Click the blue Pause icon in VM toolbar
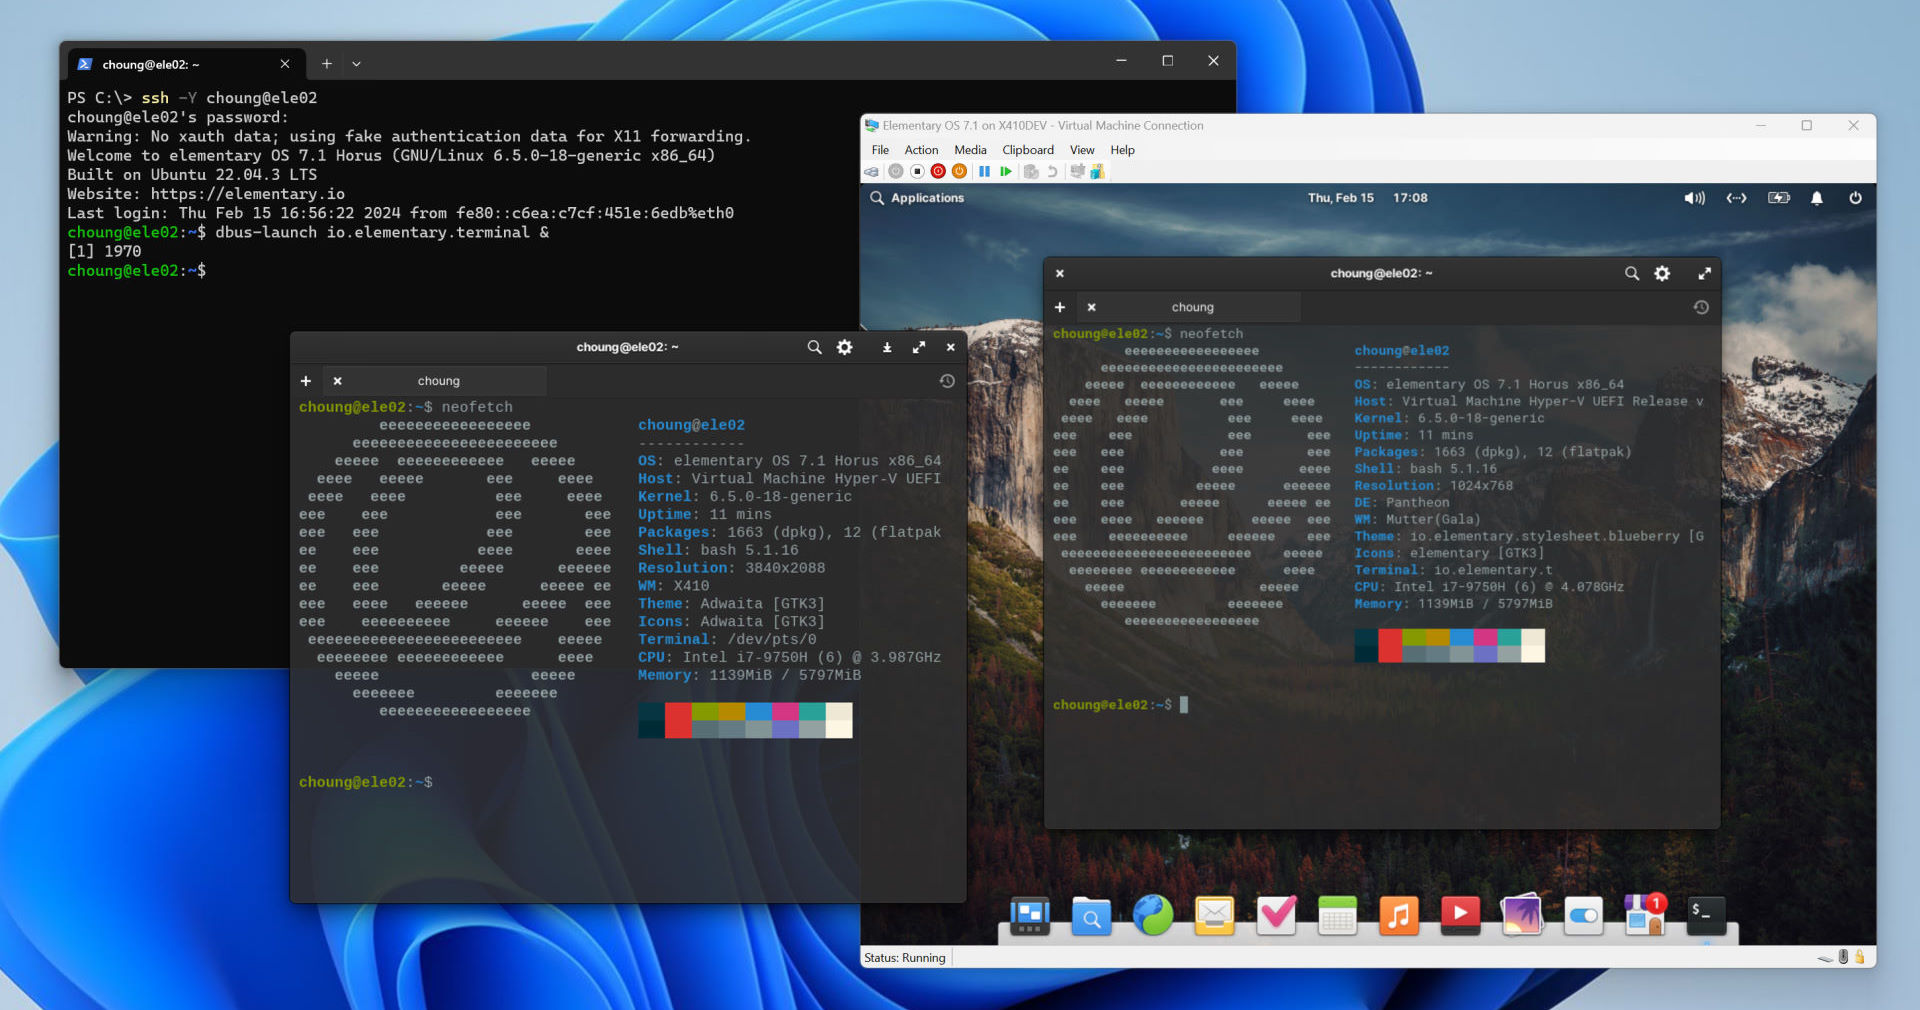 pyautogui.click(x=984, y=172)
